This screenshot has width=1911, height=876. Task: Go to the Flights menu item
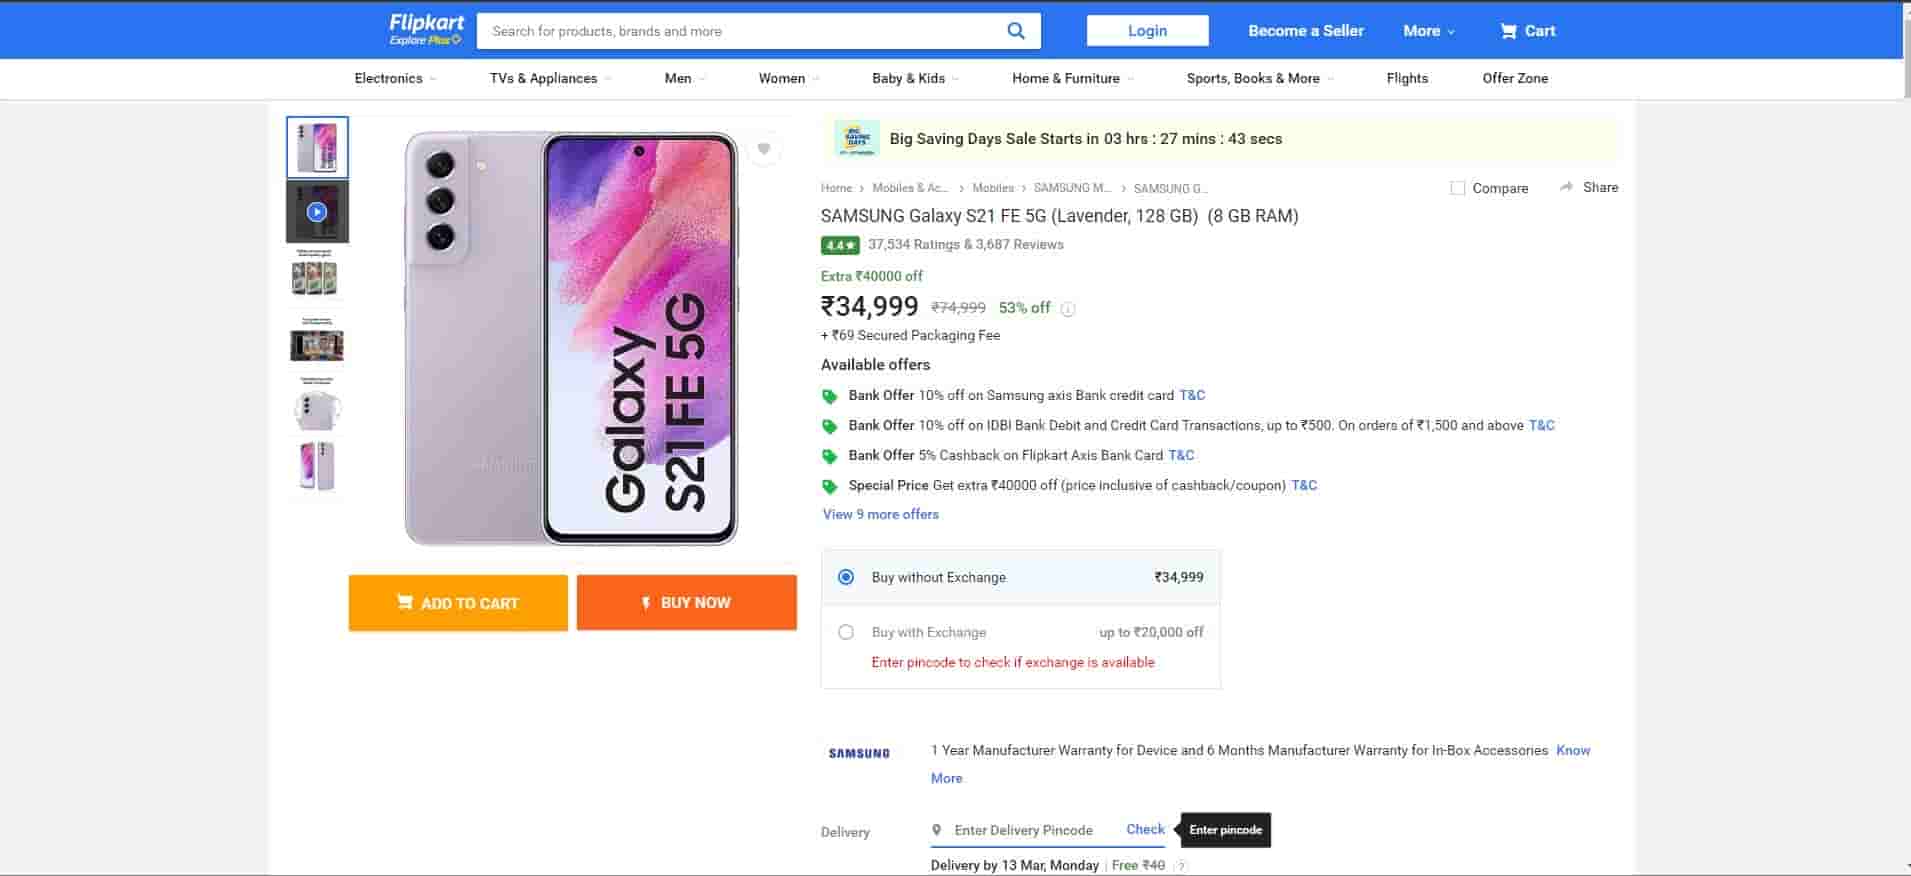pyautogui.click(x=1407, y=78)
